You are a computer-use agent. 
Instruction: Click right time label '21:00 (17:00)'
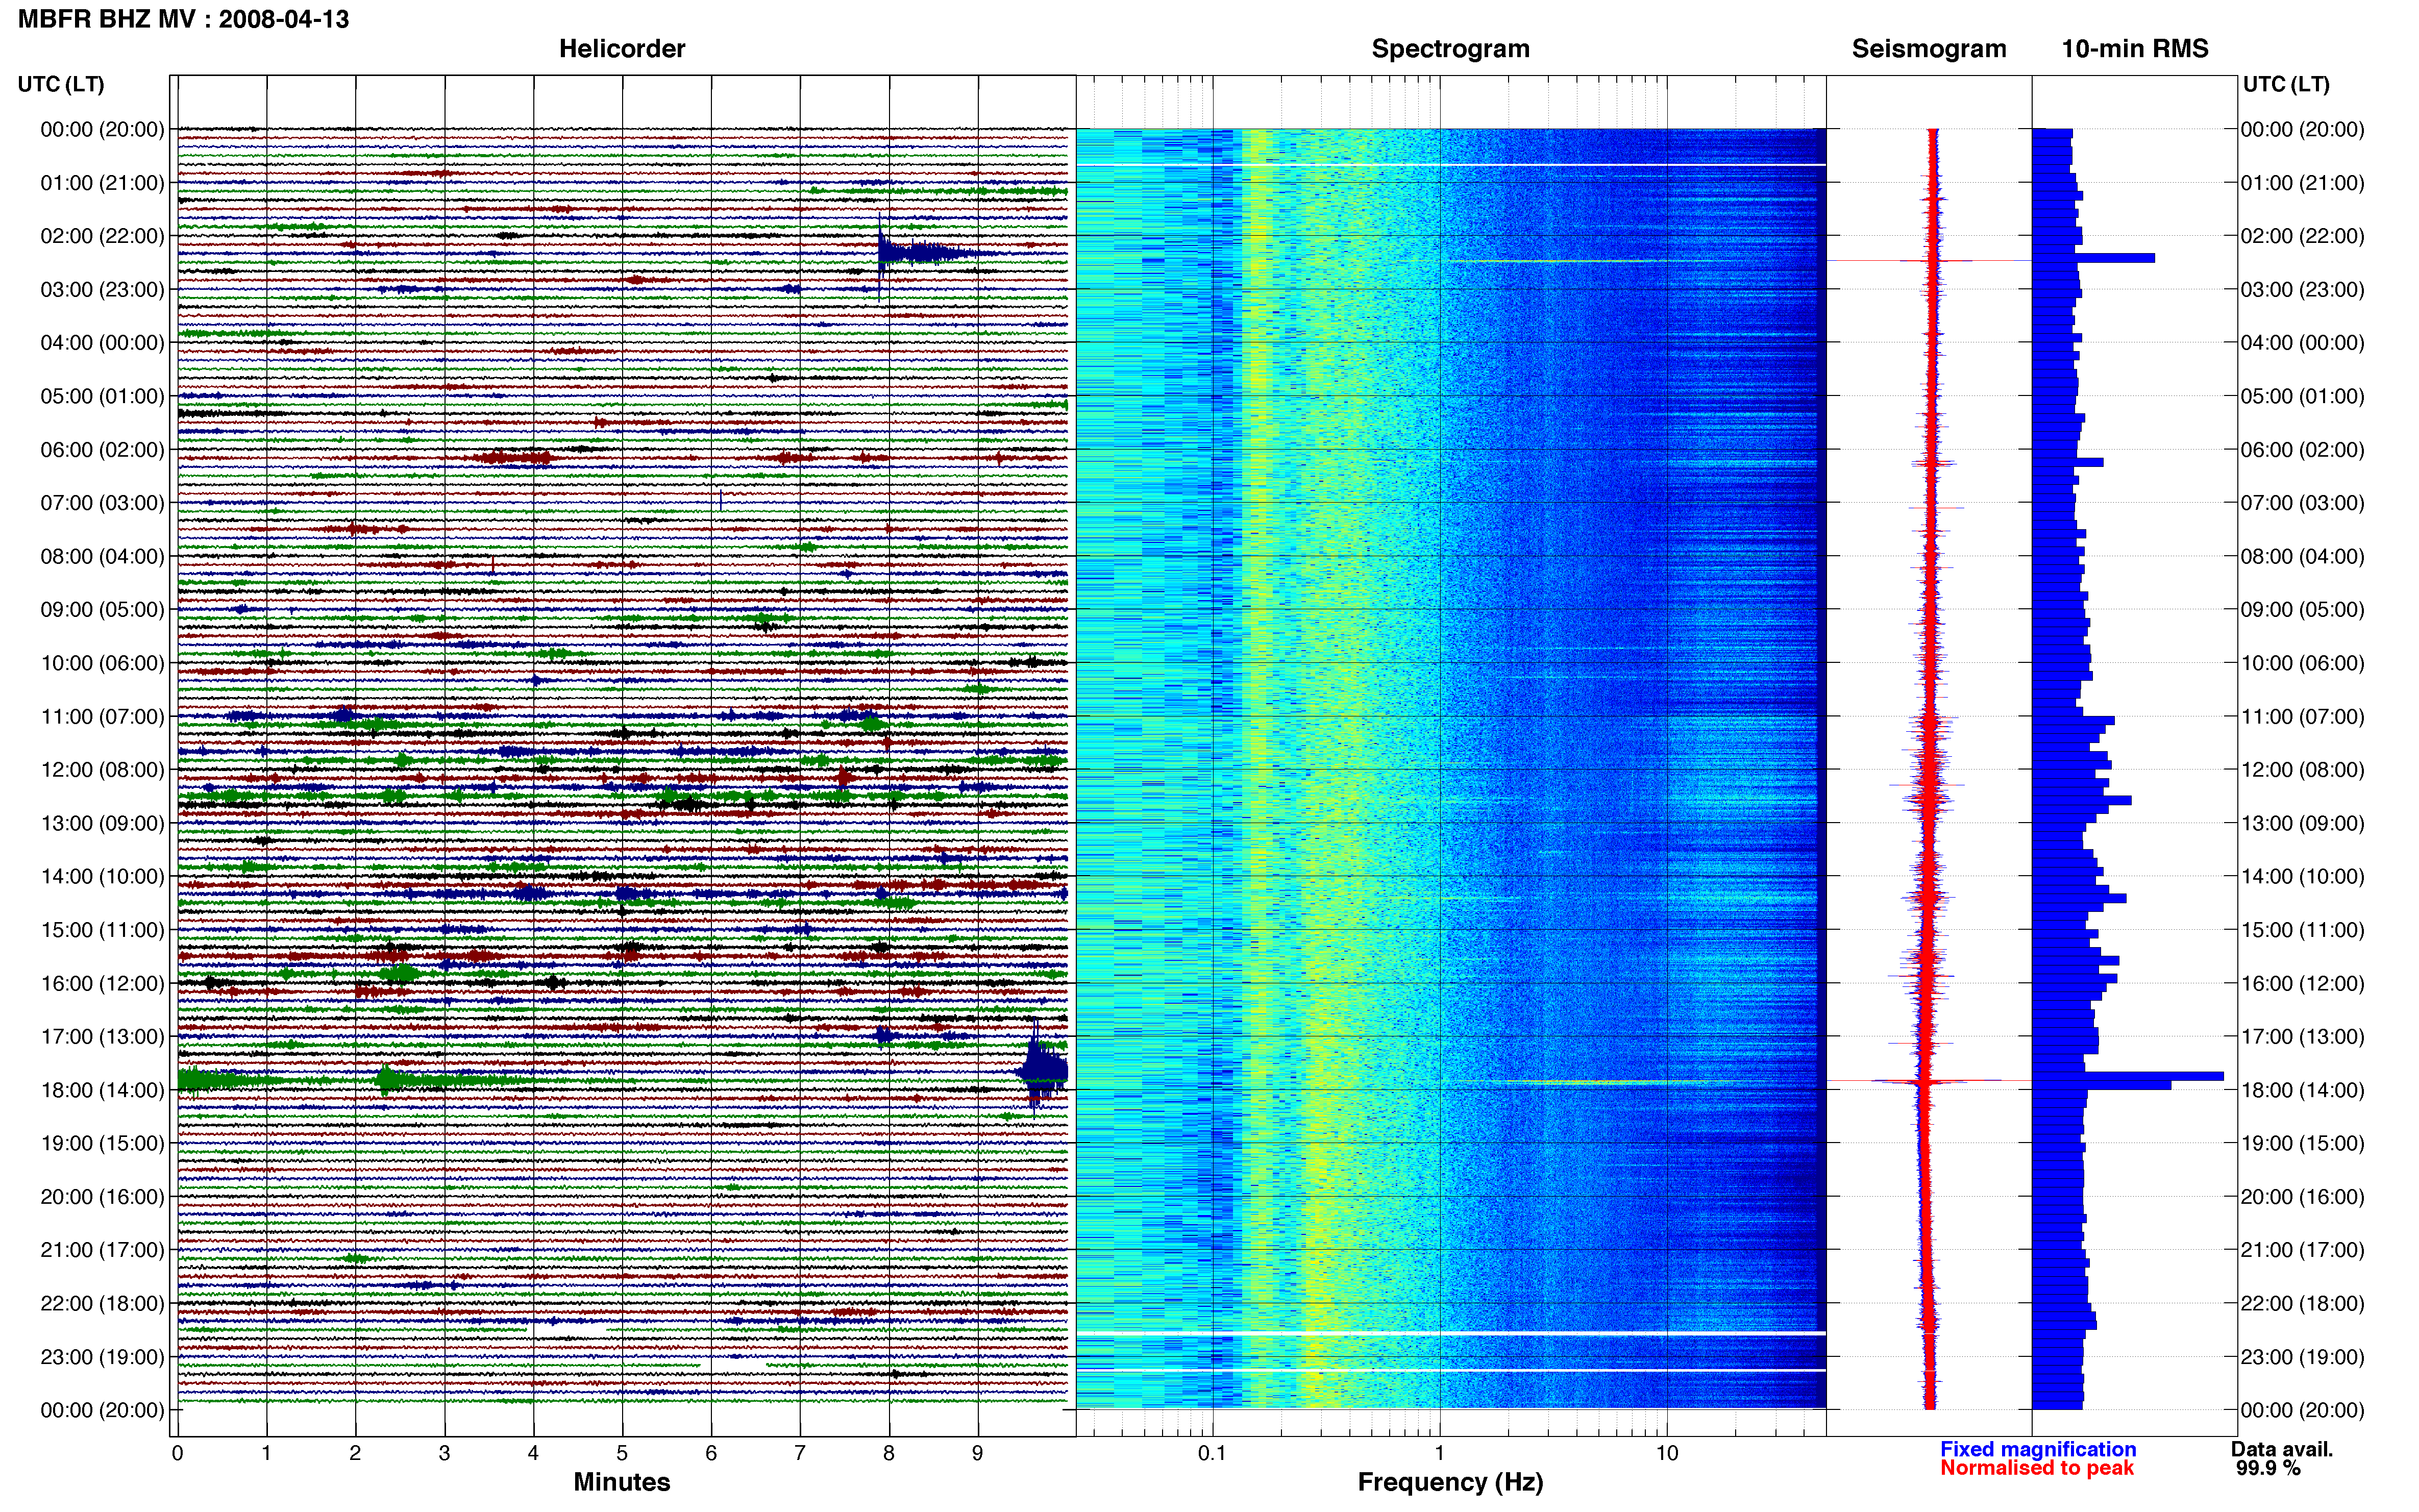(x=2302, y=1250)
